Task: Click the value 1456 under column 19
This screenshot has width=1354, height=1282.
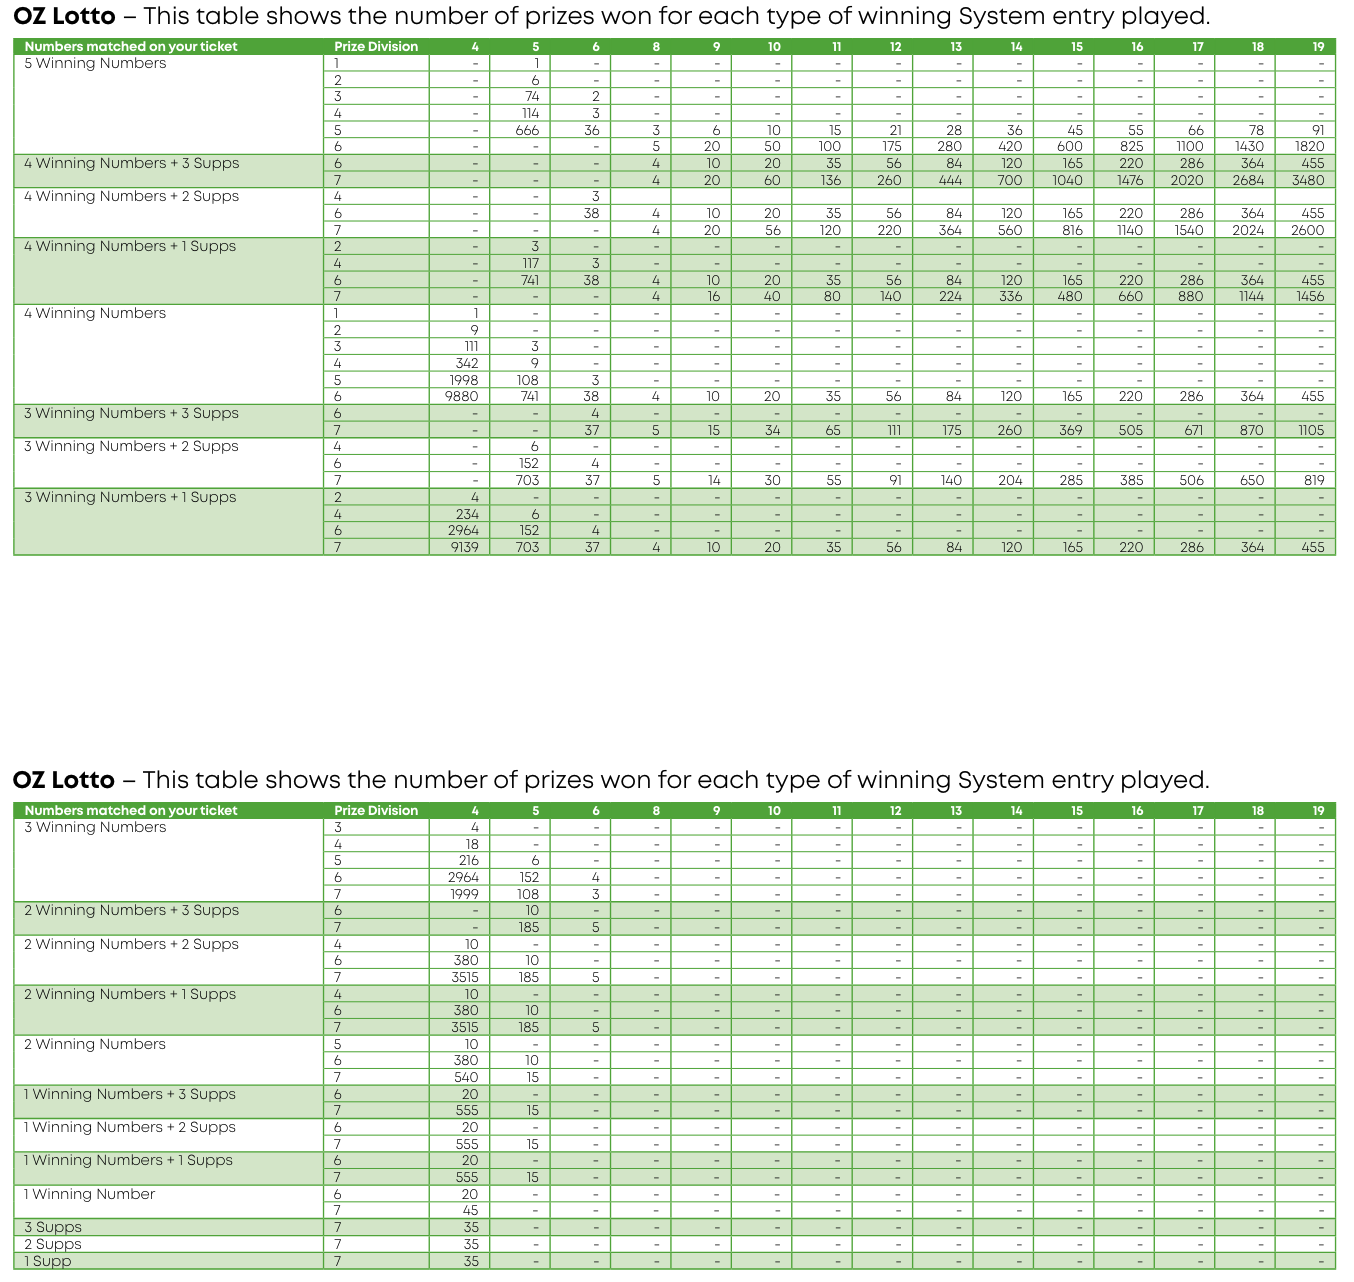Action: [x=1310, y=296]
